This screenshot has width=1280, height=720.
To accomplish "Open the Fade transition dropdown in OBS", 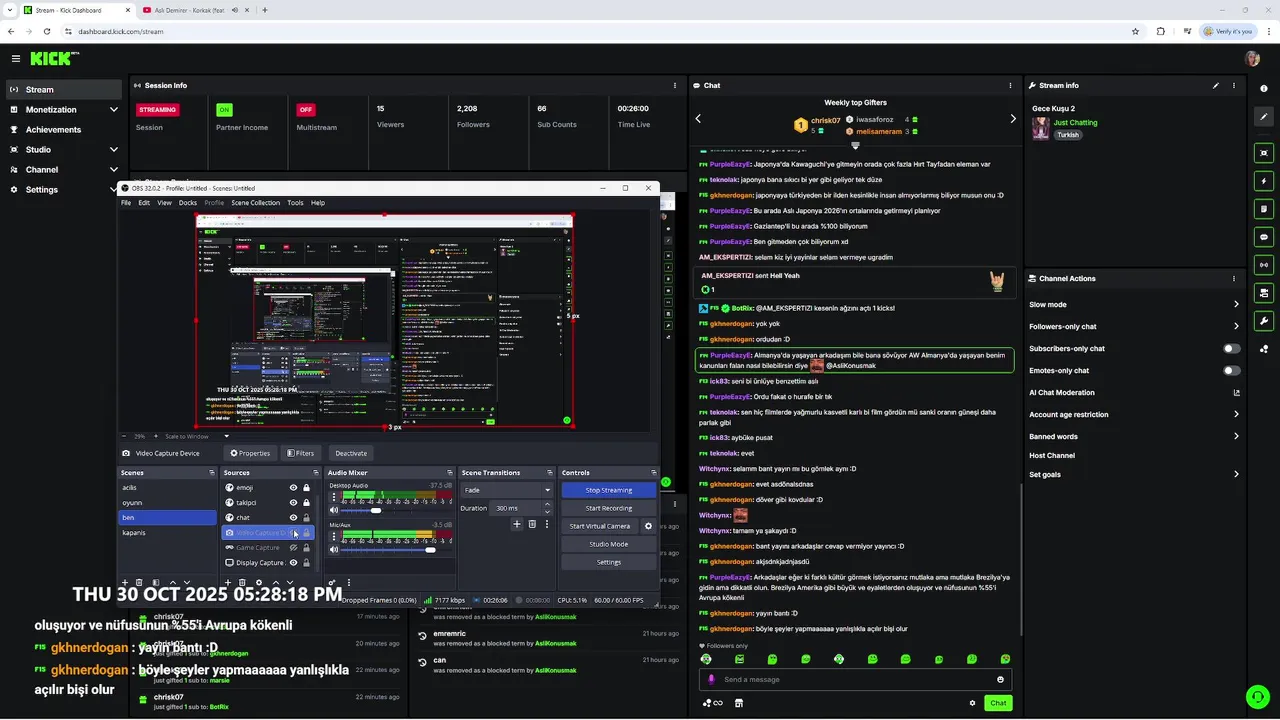I will click(x=507, y=491).
